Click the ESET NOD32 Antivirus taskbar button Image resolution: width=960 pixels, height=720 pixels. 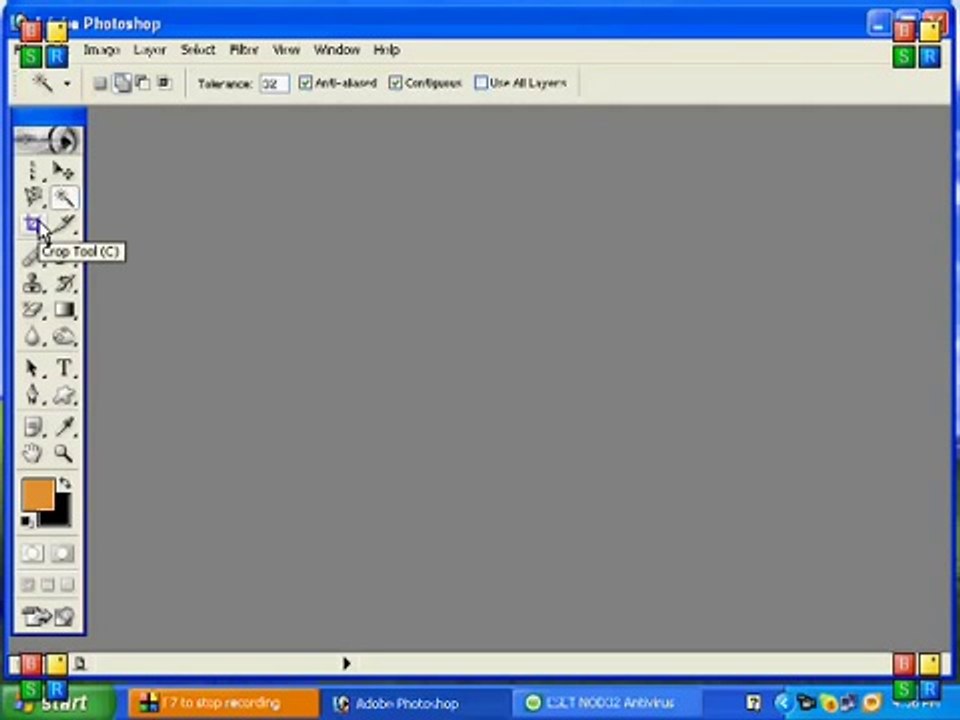[606, 703]
